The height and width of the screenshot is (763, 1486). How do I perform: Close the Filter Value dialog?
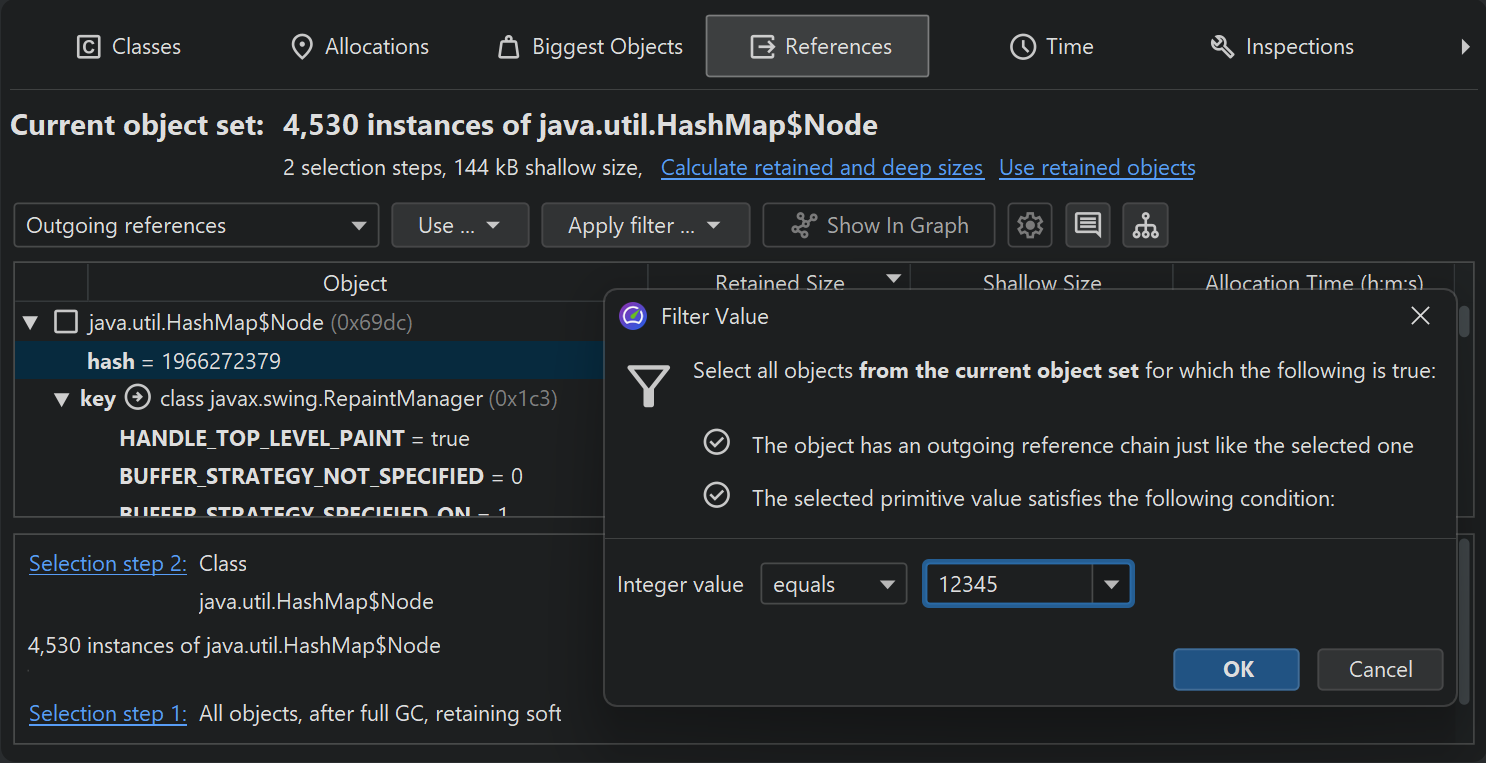click(x=1419, y=317)
